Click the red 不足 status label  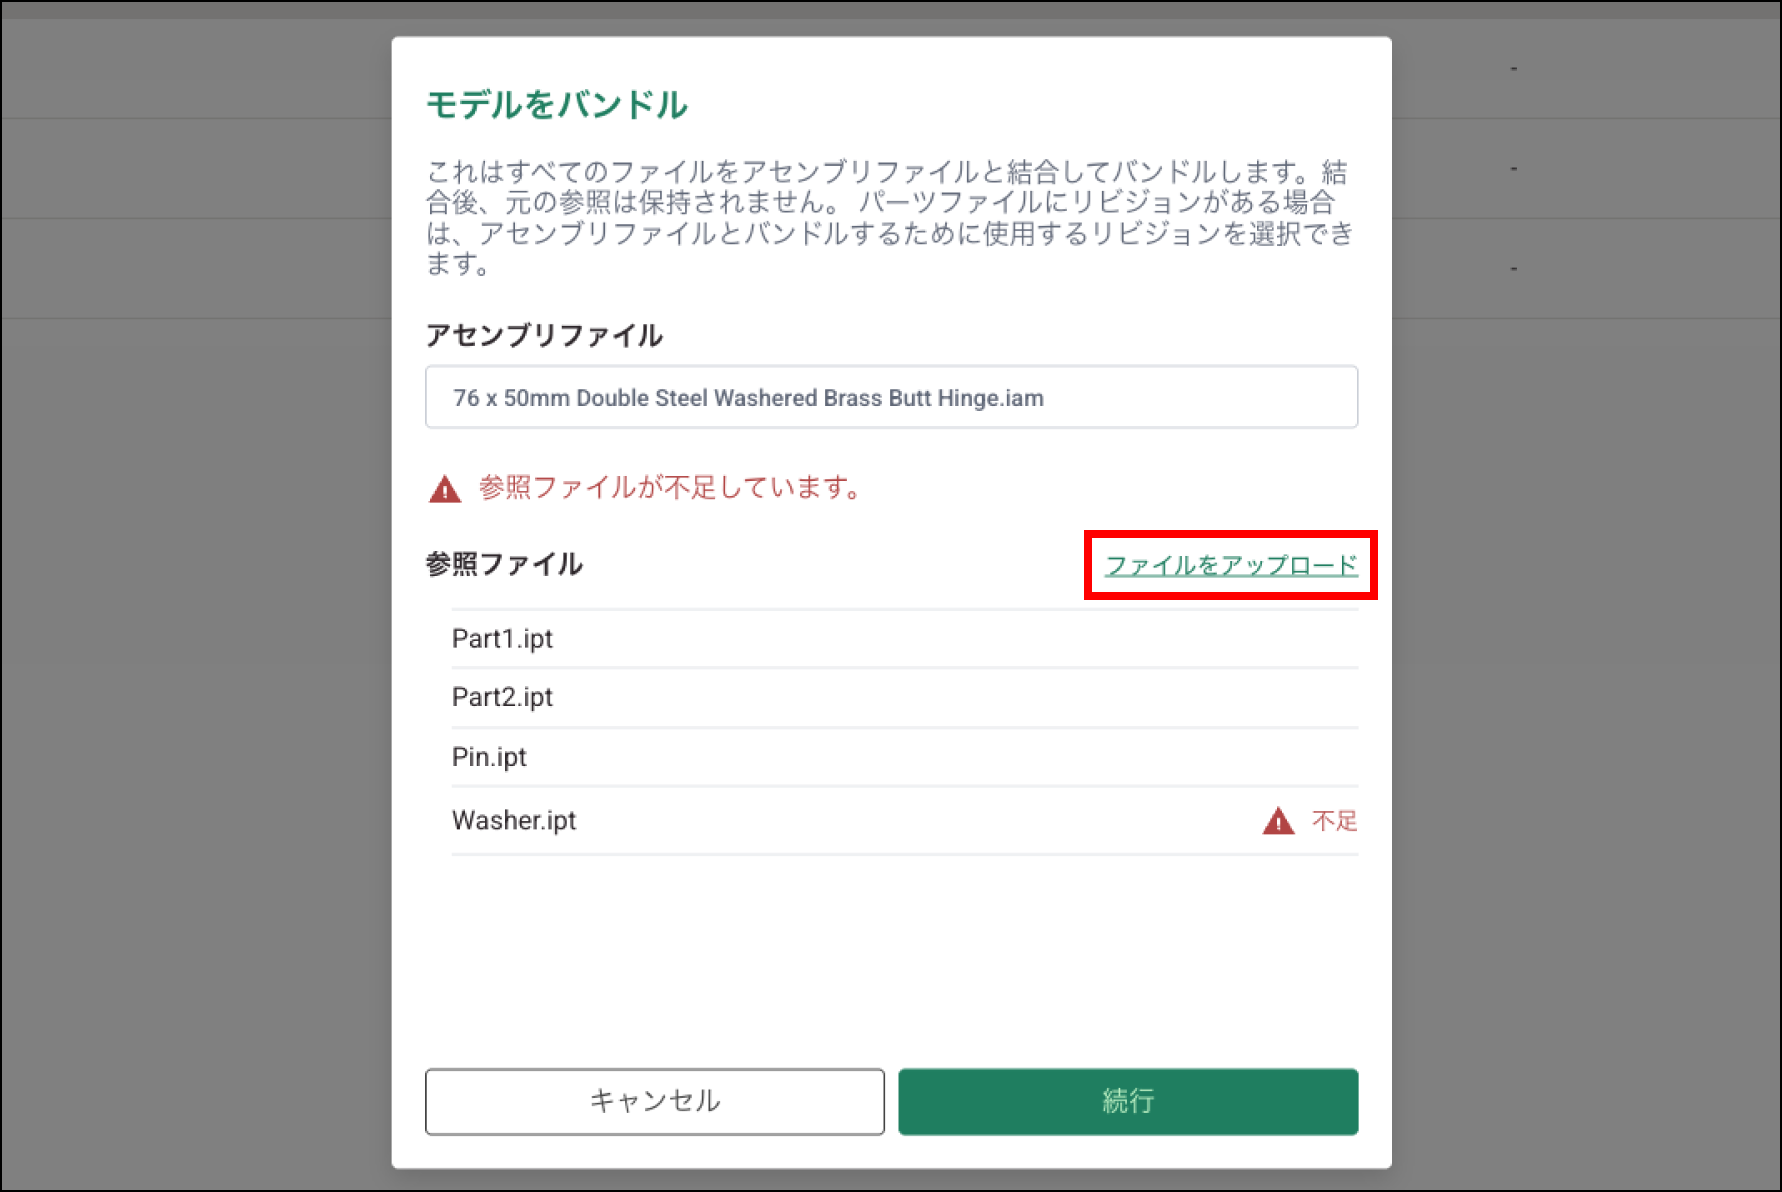tap(1334, 821)
